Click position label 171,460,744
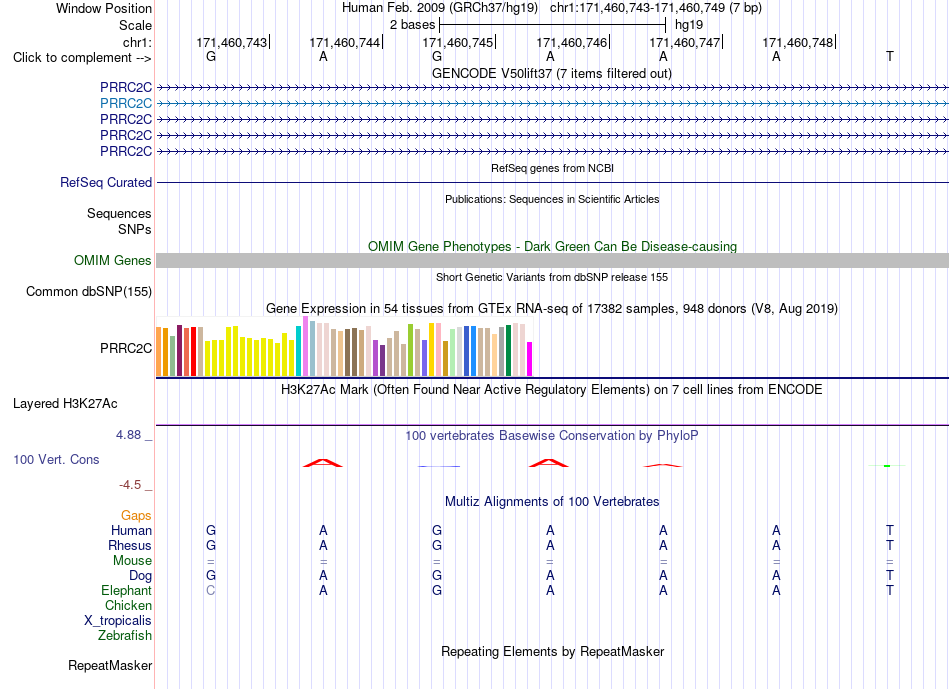The height and width of the screenshot is (689, 950). tap(345, 42)
